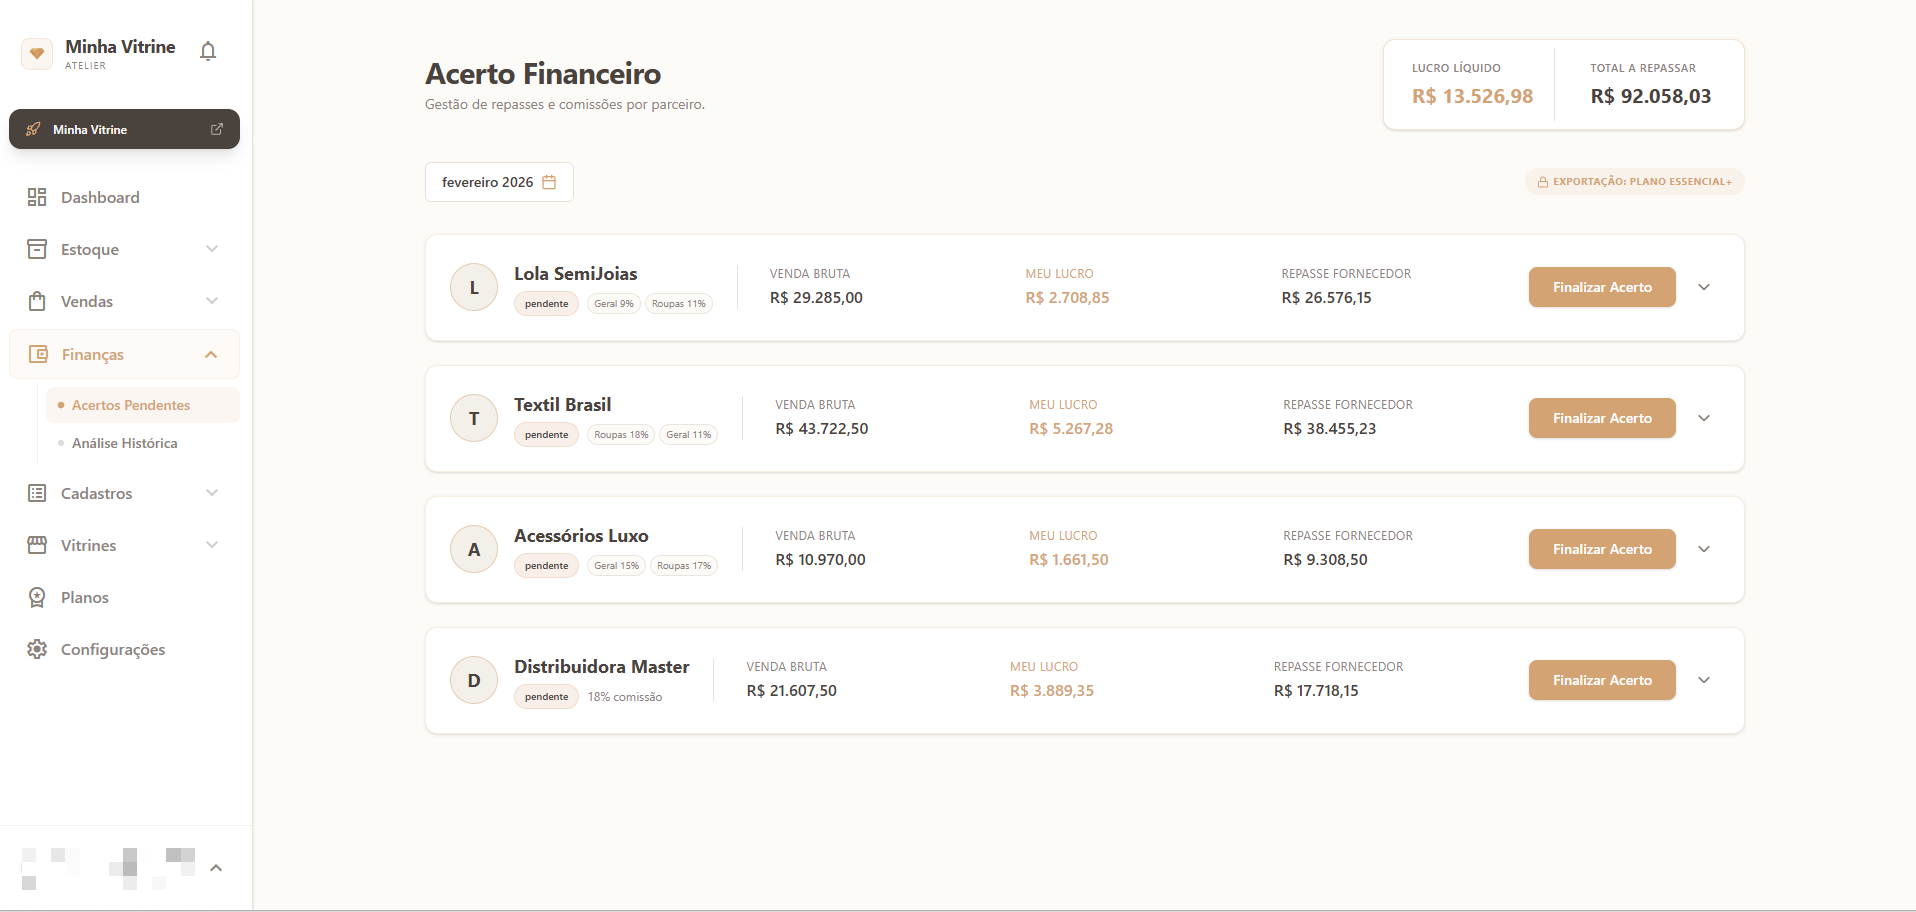Click the Minha Vitrine diamond logo

[x=37, y=53]
